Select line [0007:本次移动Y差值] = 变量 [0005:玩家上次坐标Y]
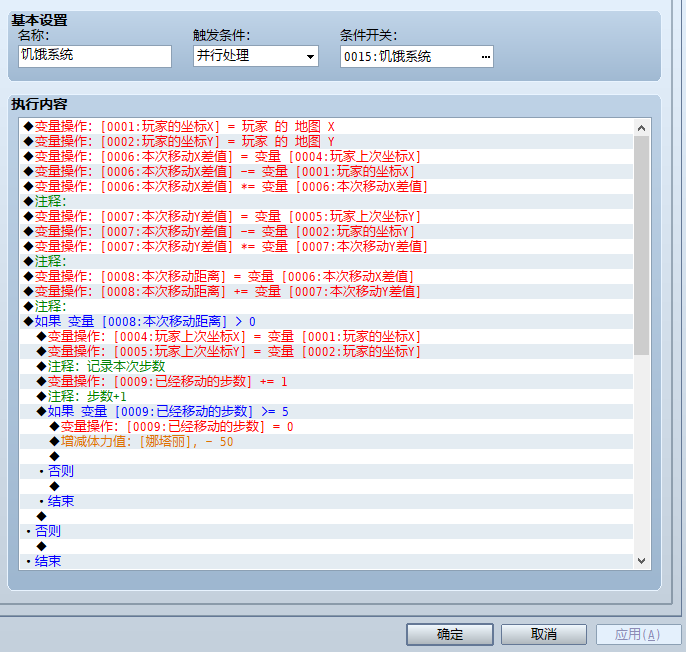Viewport: 686px width, 652px height. (326, 216)
